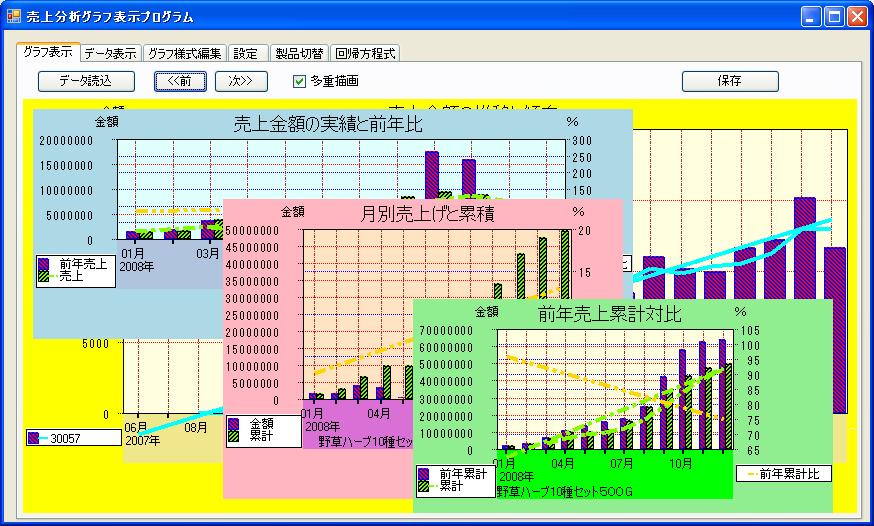This screenshot has height=526, width=874.
Task: Click the 前年累計比 legend entry
Action: pos(784,474)
